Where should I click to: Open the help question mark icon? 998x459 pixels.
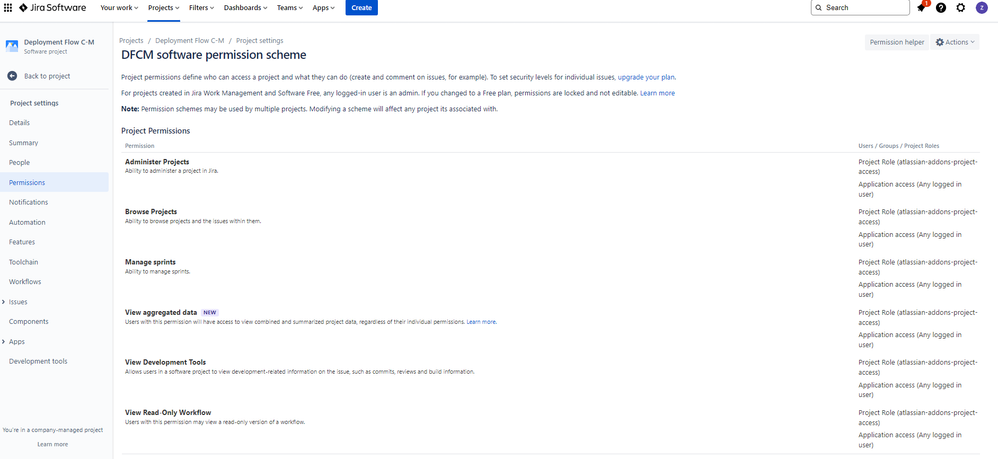[x=941, y=8]
